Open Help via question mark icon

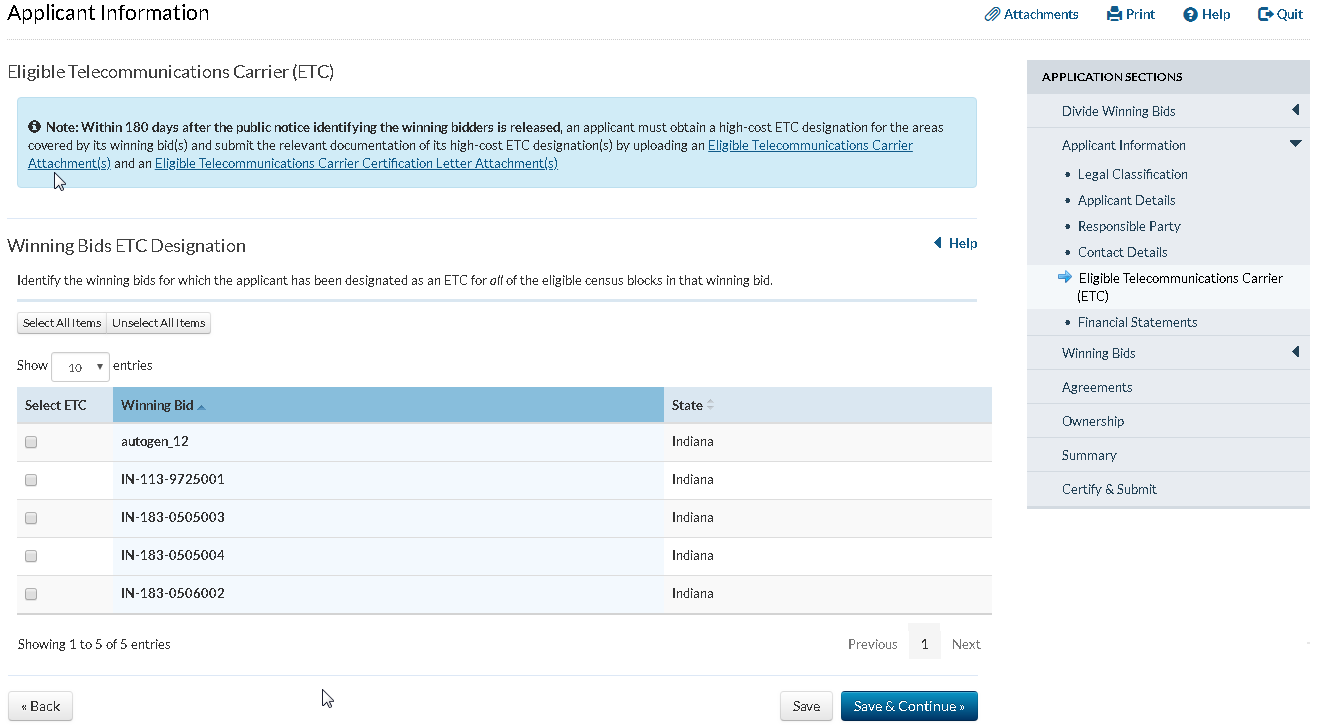pos(1190,15)
